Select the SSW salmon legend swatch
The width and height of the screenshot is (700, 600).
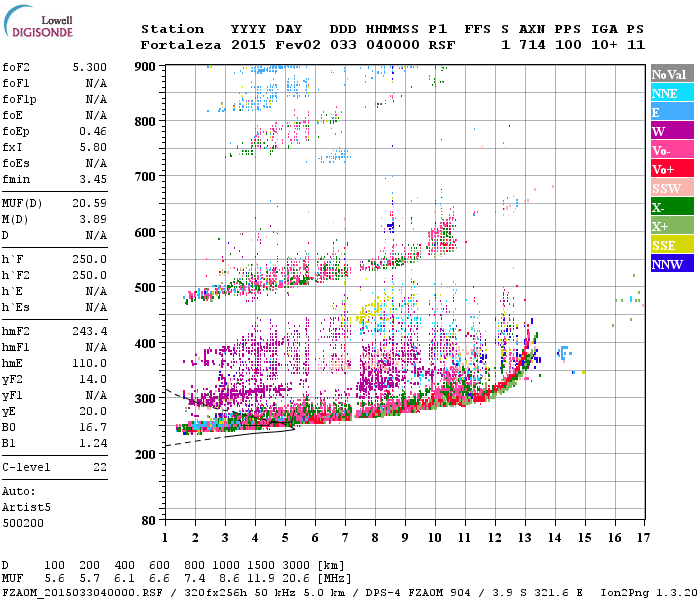pyautogui.click(x=672, y=188)
